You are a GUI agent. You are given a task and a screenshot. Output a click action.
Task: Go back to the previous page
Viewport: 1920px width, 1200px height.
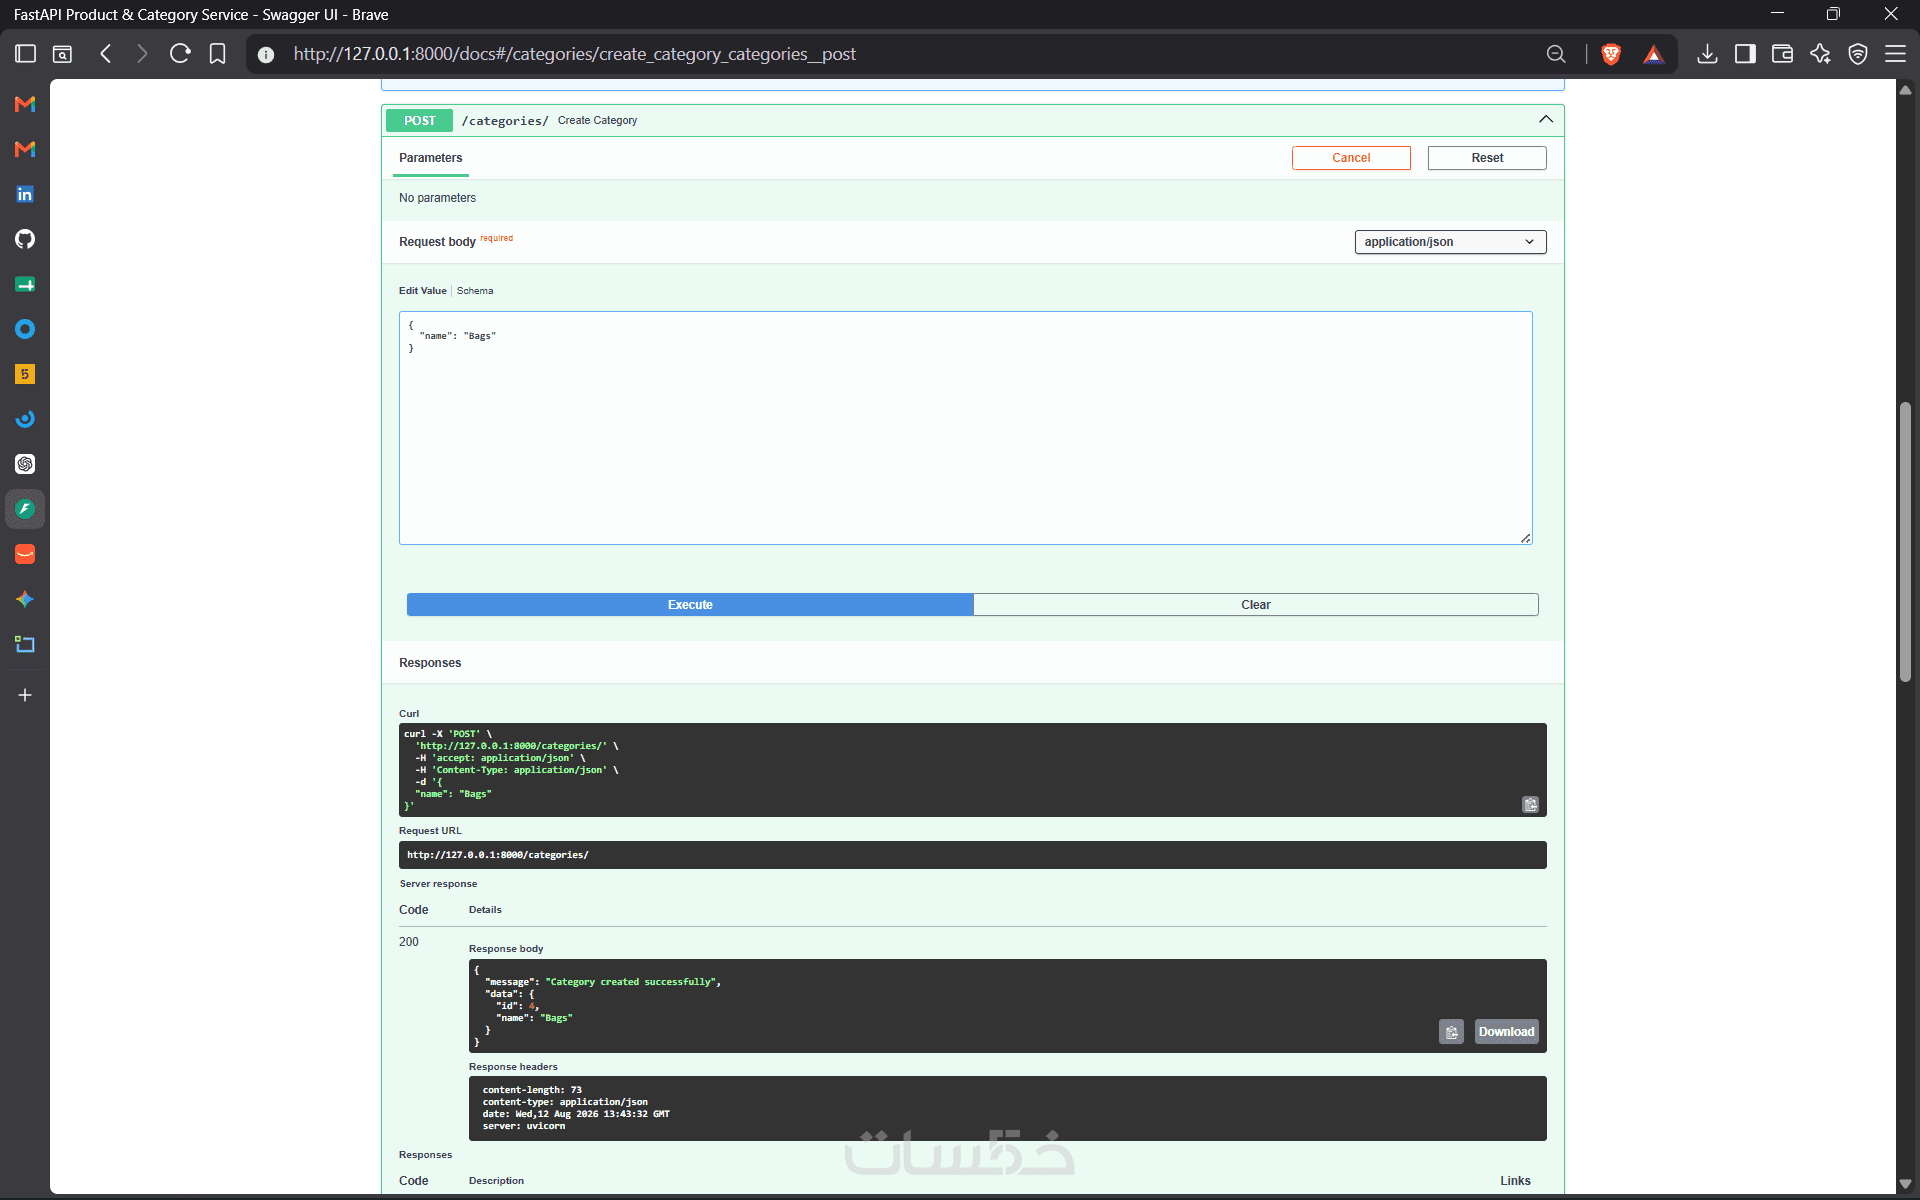[x=106, y=54]
